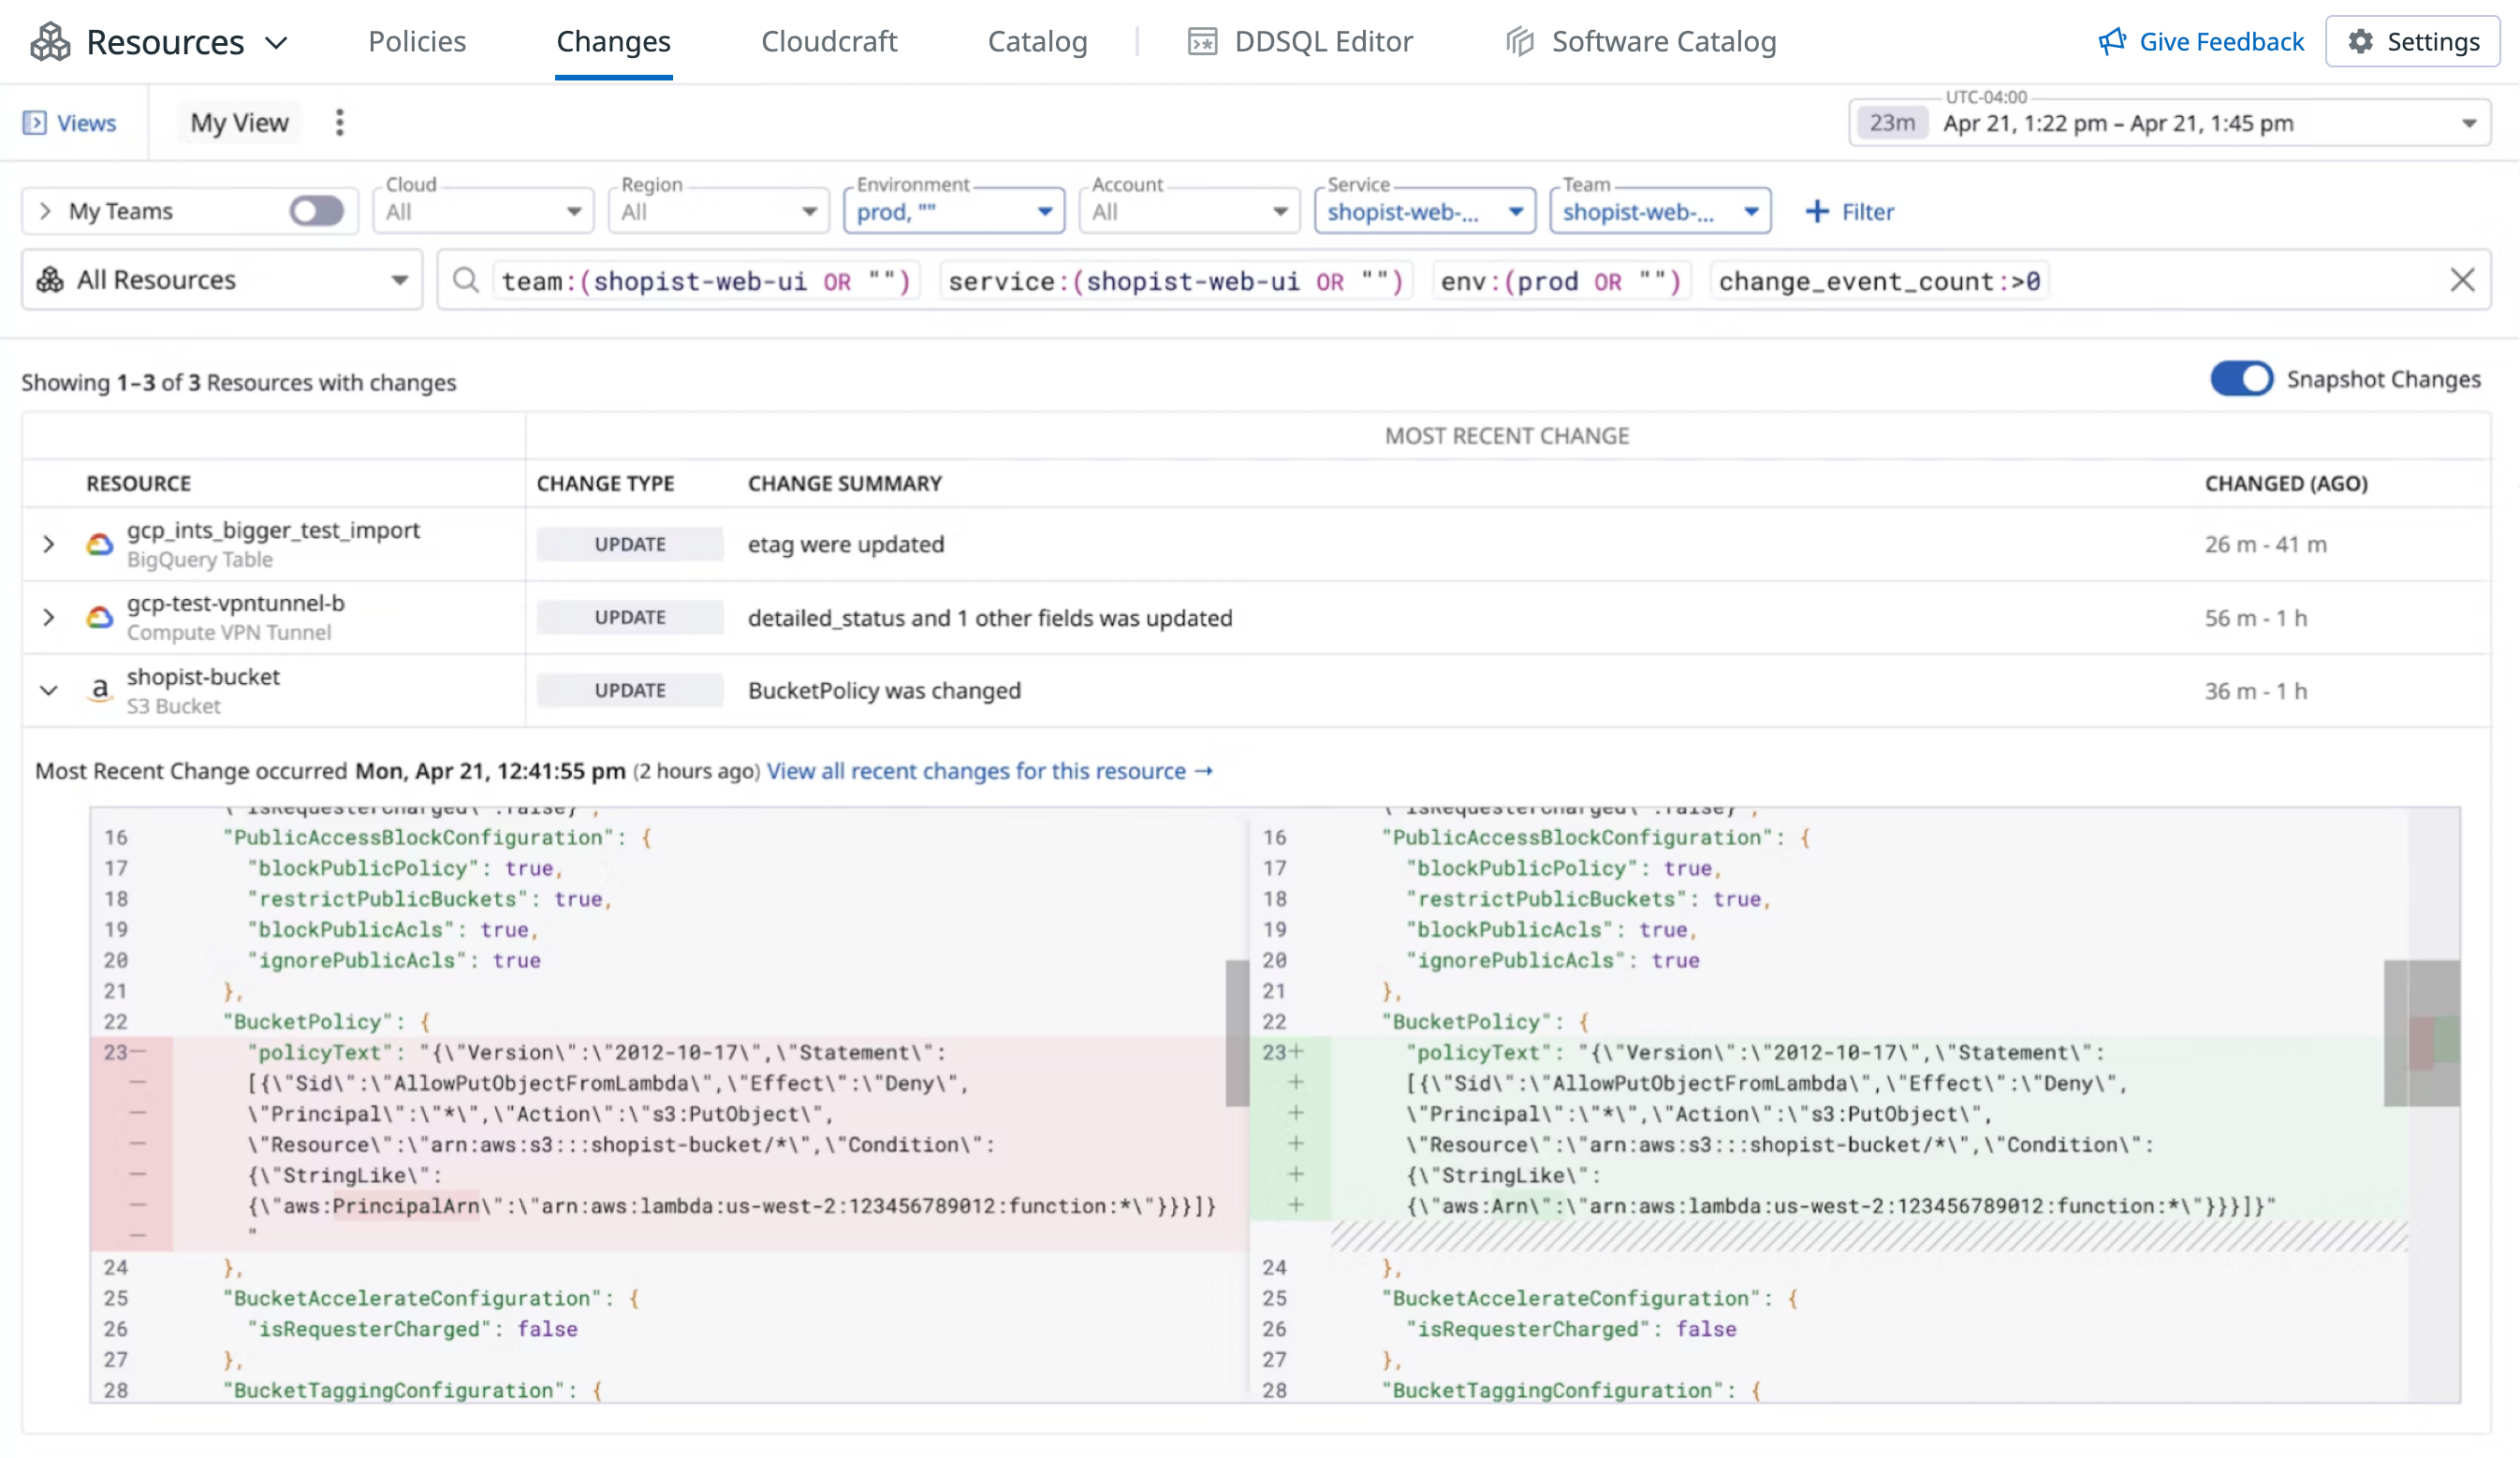This screenshot has height=1458, width=2520.
Task: Click the Software Catalog icon
Action: tap(1520, 42)
